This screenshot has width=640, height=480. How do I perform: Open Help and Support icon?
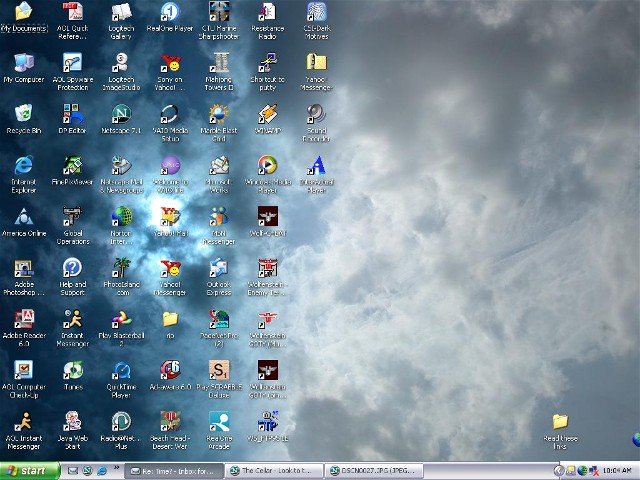[x=73, y=268]
